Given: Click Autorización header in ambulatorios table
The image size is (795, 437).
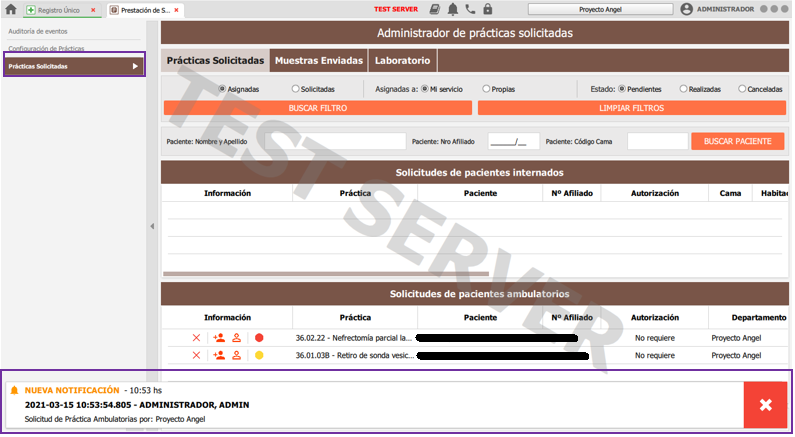Looking at the screenshot, I should coord(655,317).
